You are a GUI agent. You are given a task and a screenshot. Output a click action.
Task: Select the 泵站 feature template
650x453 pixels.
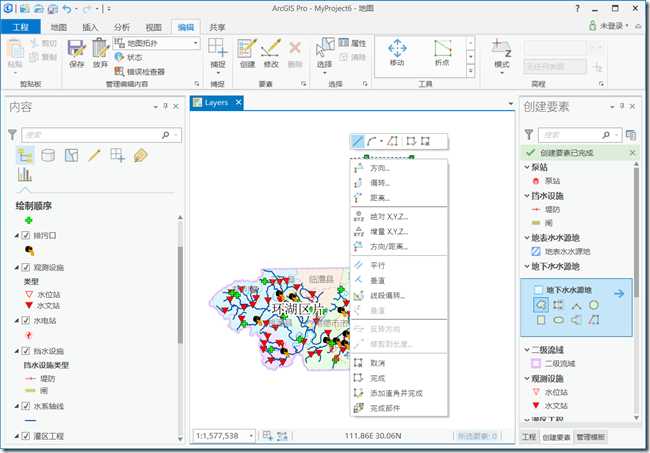pyautogui.click(x=547, y=181)
